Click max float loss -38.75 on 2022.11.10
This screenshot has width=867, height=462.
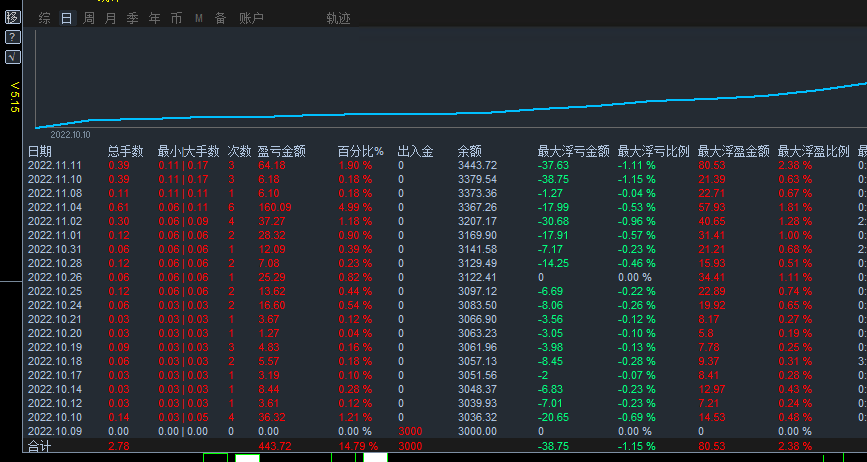[x=553, y=180]
